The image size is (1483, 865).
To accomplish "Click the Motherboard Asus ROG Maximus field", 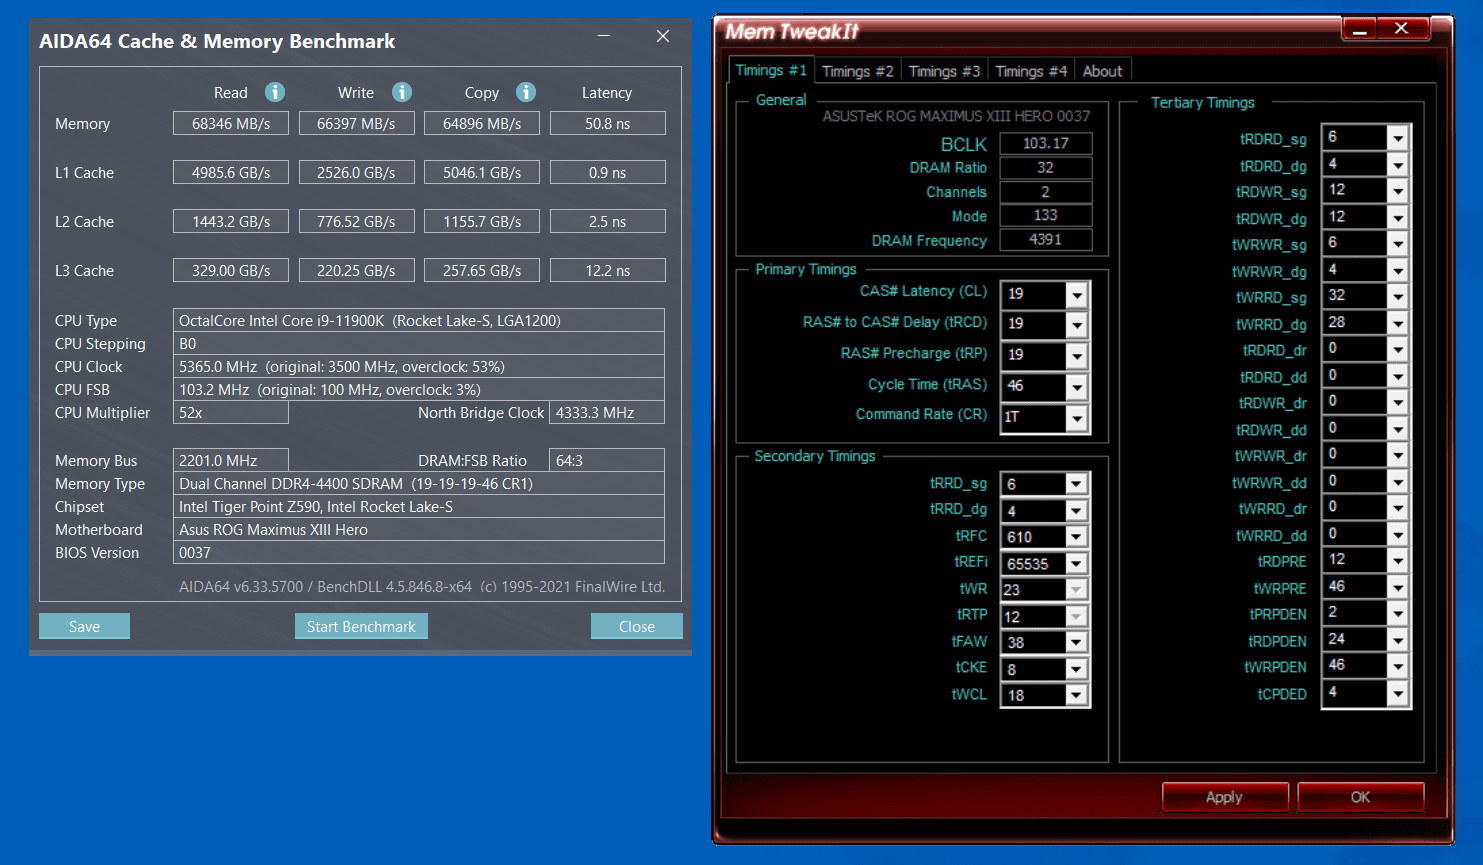I will (419, 529).
